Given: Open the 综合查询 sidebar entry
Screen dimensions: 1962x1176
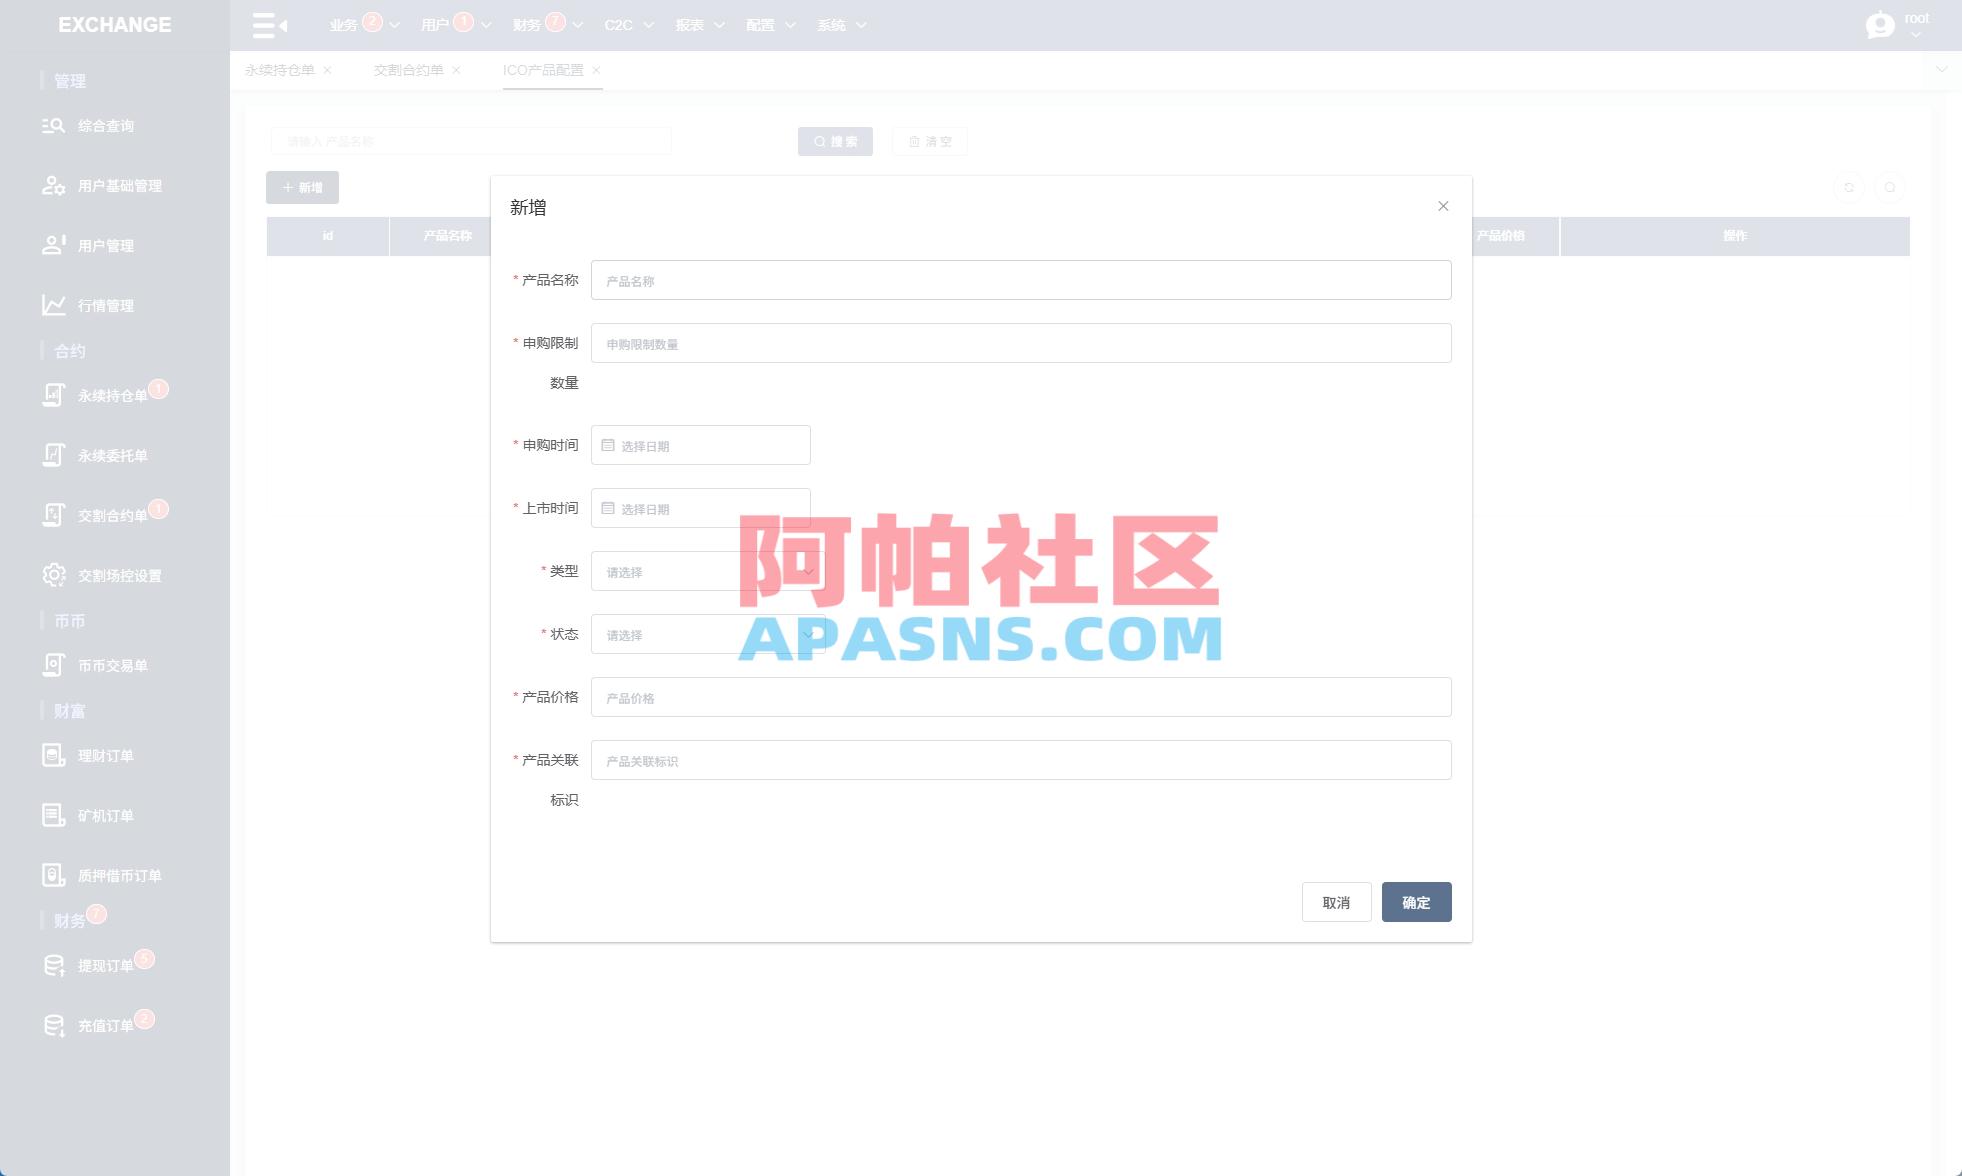Looking at the screenshot, I should [x=106, y=125].
